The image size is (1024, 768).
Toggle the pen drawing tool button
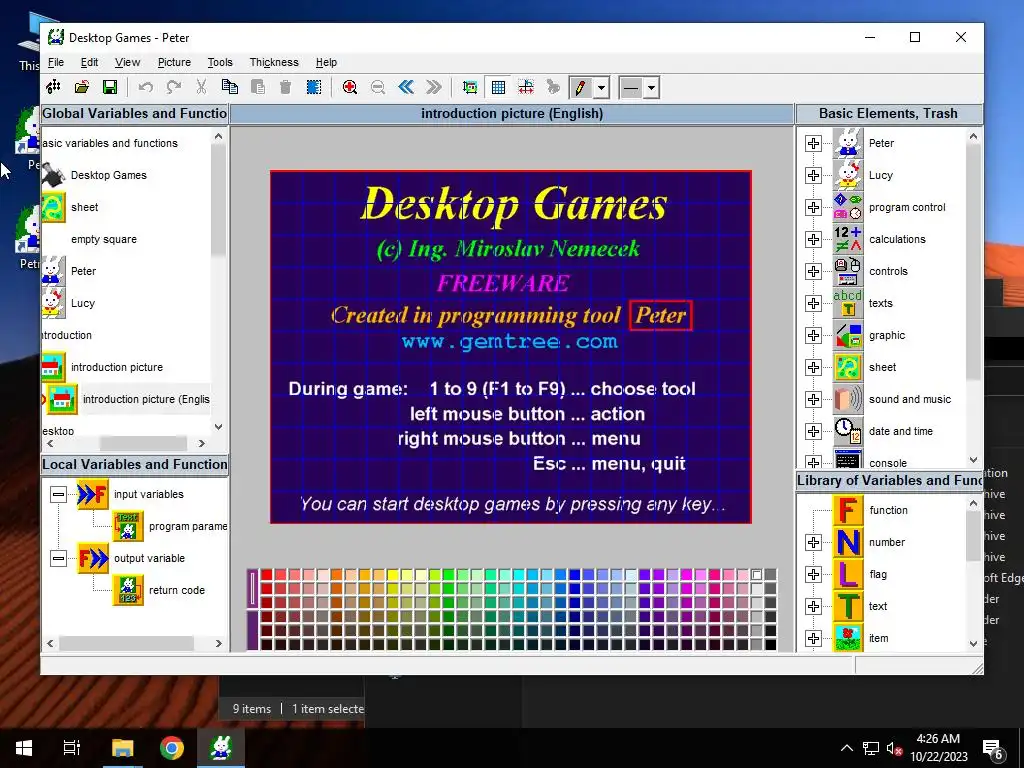[580, 88]
